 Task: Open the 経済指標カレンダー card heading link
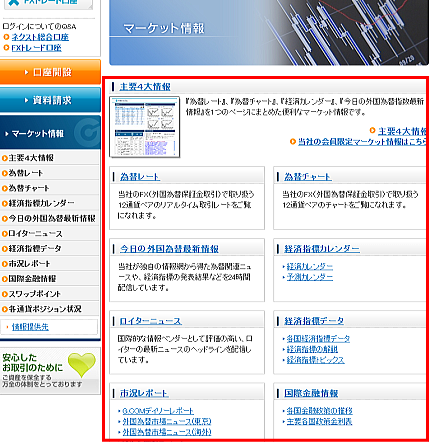[322, 249]
